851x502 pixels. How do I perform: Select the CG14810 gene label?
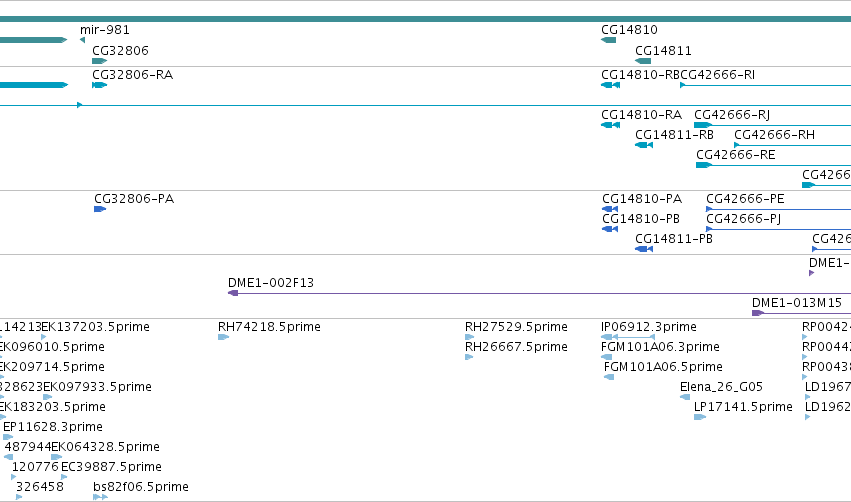629,30
